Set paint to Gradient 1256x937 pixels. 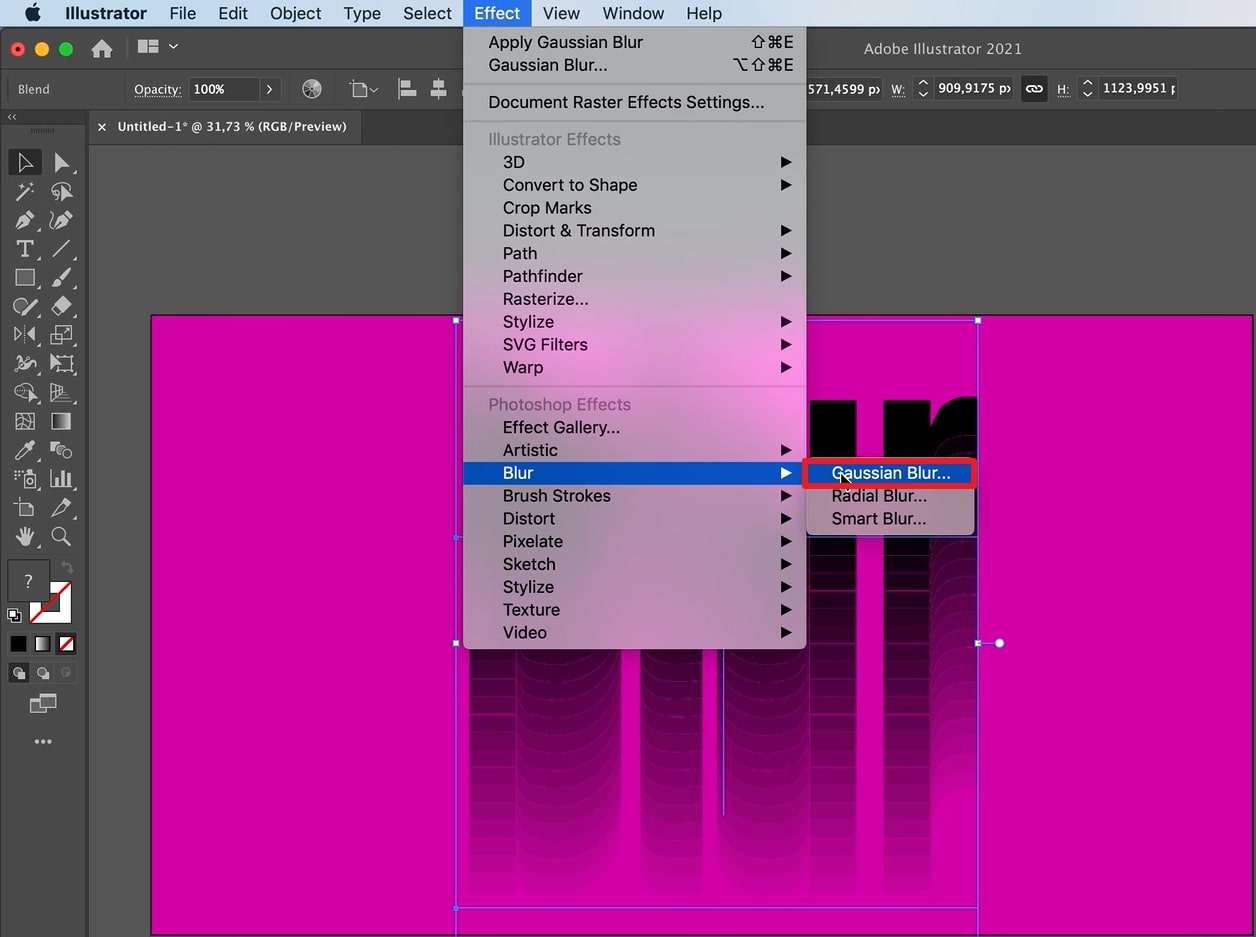point(43,644)
